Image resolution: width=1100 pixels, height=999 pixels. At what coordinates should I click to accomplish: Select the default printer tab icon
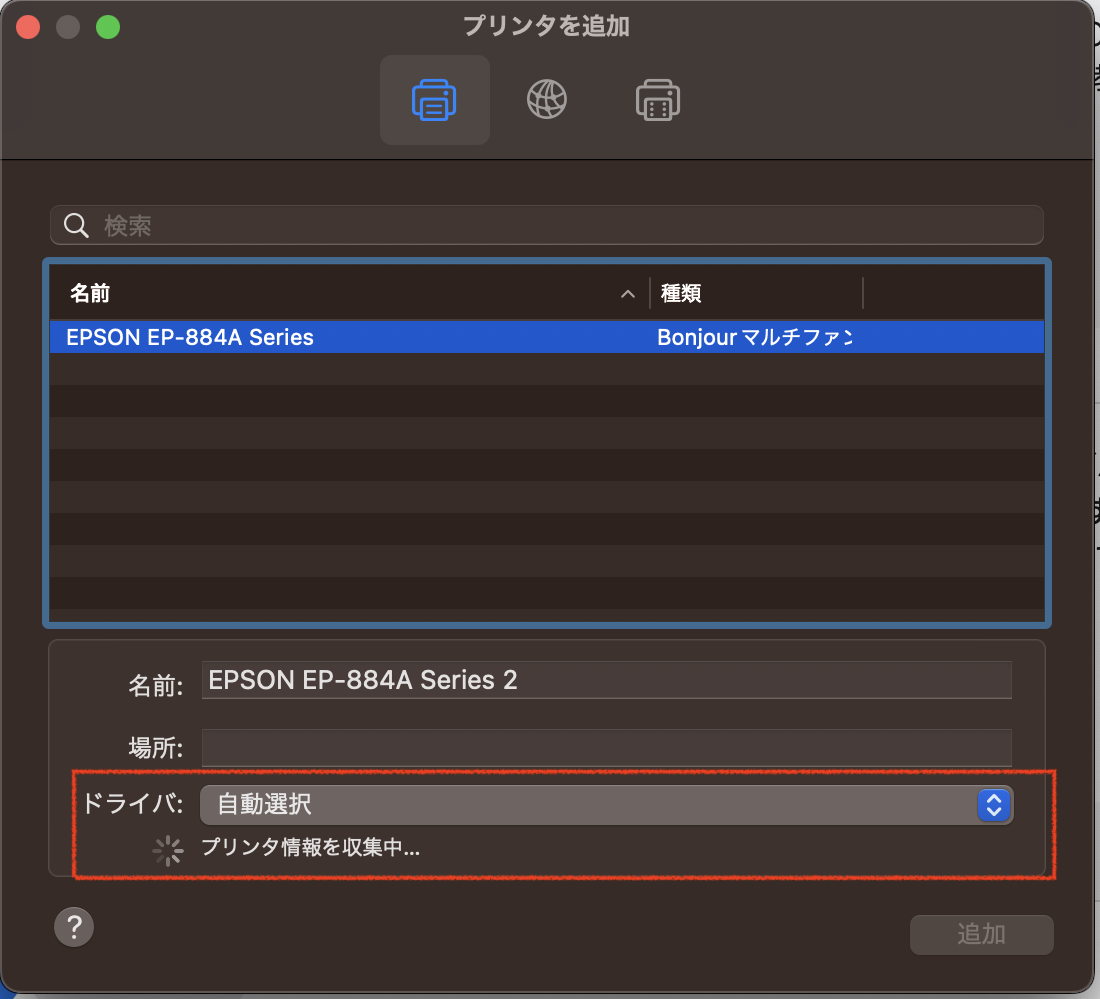(434, 100)
